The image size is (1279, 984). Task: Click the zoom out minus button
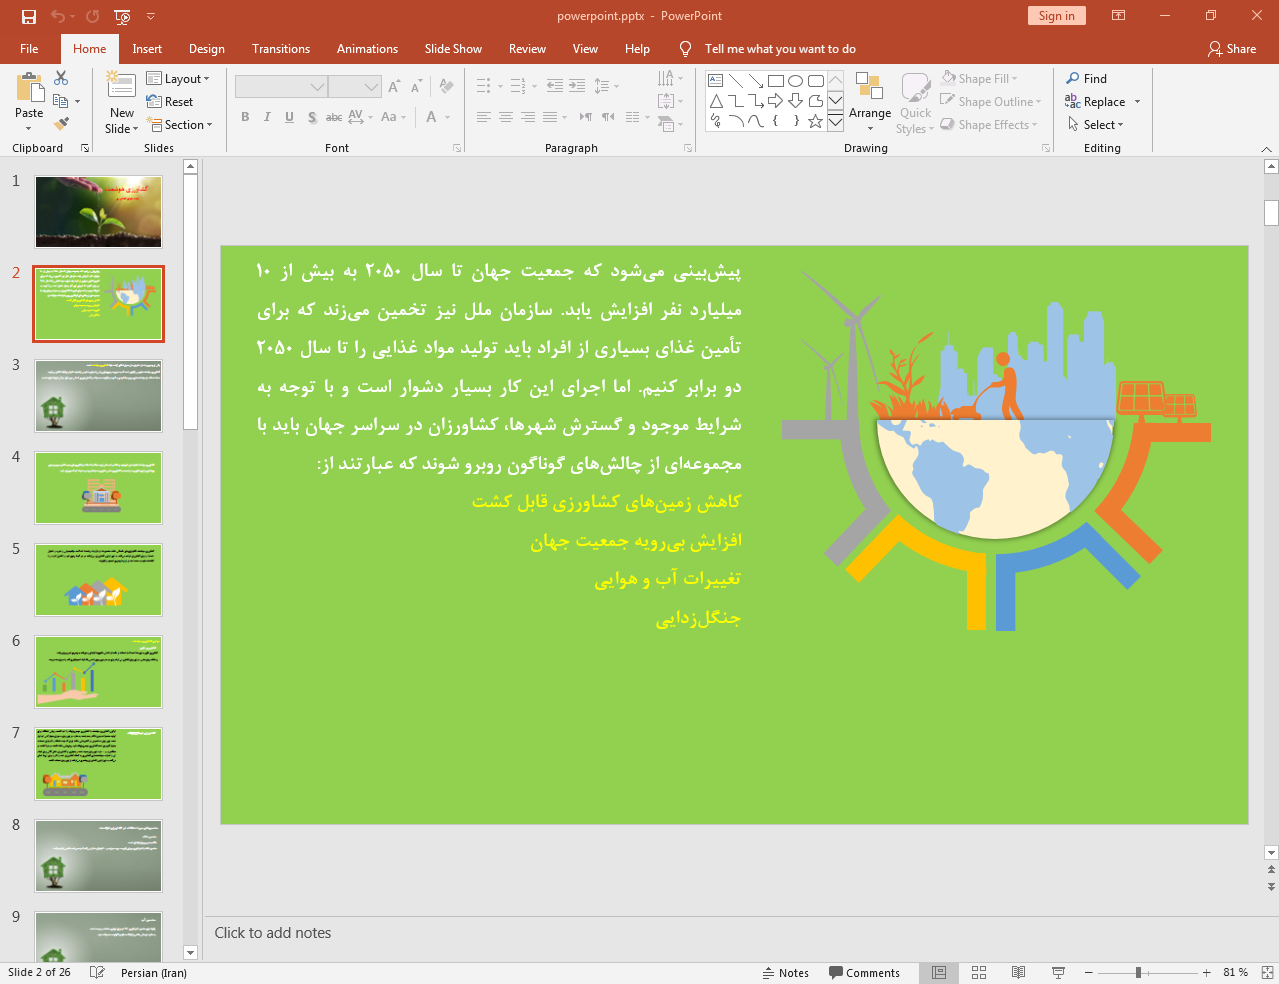coord(1089,972)
